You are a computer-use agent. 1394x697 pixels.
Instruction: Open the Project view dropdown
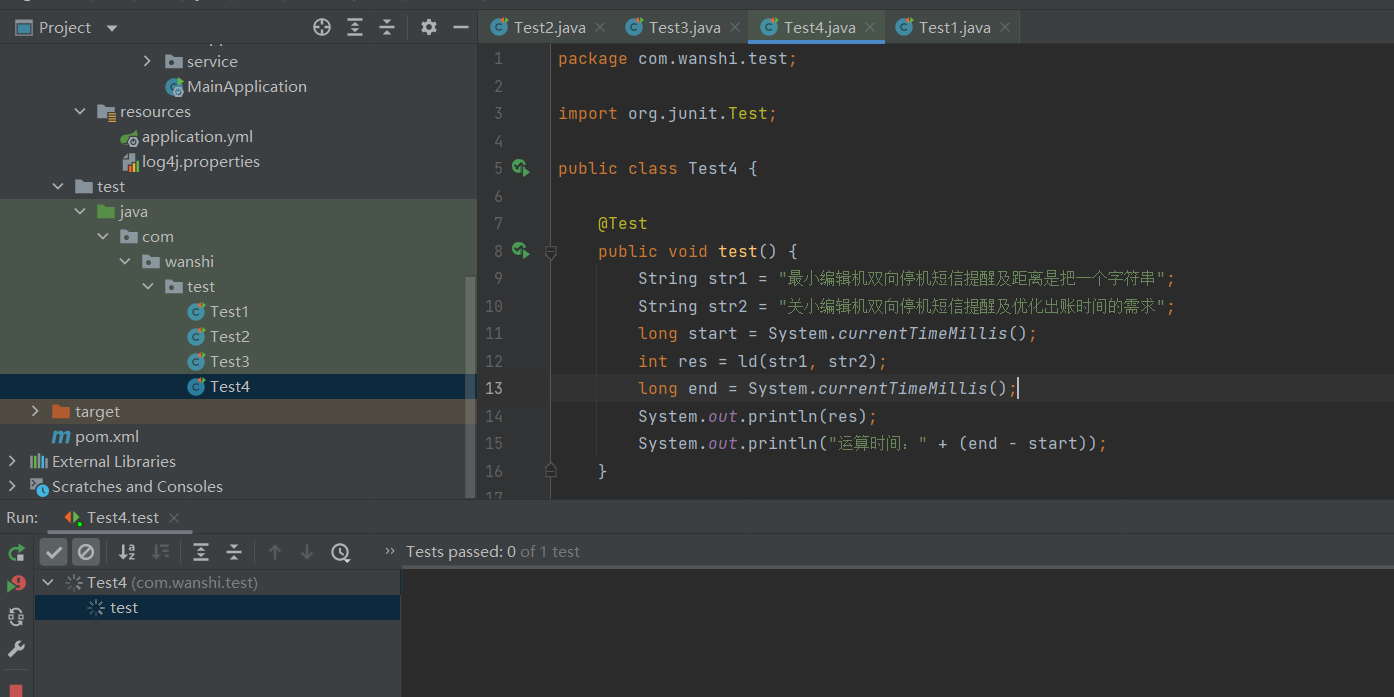tap(111, 28)
